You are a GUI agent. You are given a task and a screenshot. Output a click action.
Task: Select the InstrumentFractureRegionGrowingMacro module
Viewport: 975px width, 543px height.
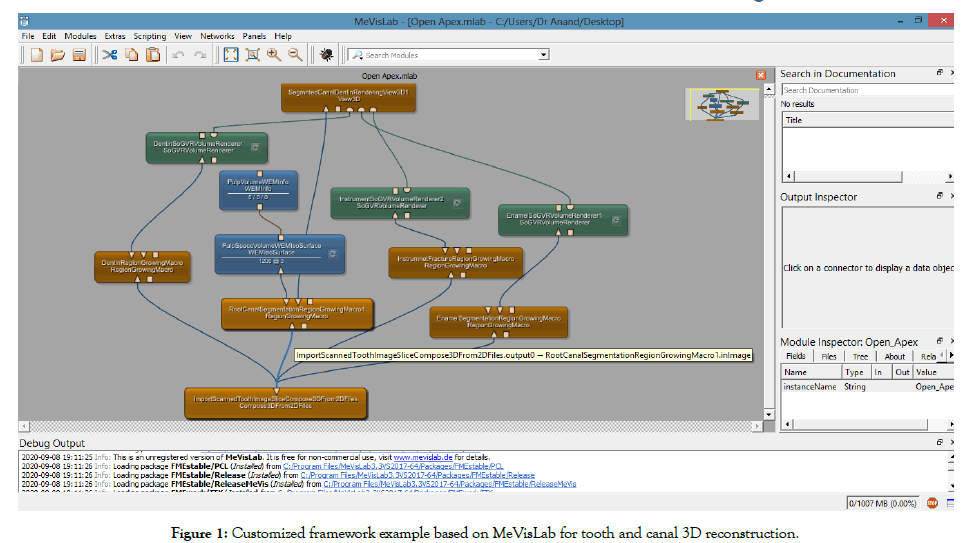pos(456,262)
